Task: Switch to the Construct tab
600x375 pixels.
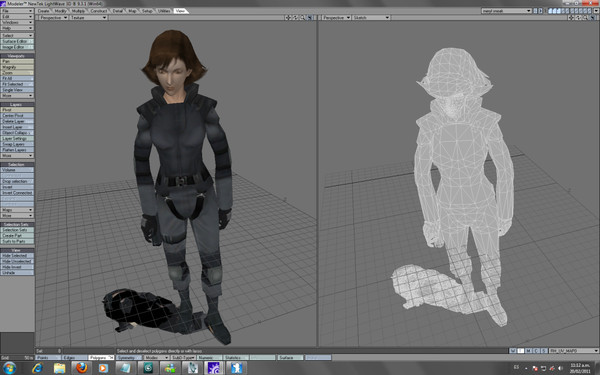Action: click(99, 11)
